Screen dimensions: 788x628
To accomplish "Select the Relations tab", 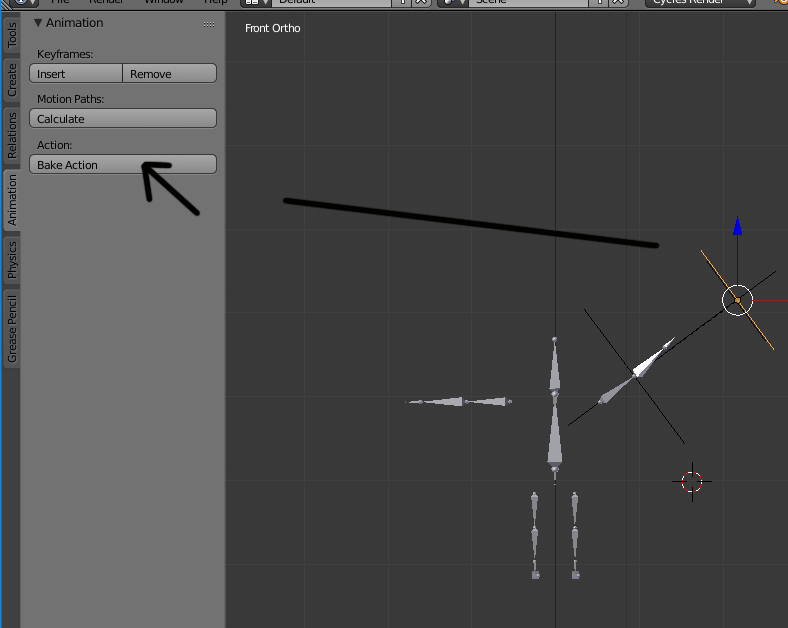I will point(12,135).
